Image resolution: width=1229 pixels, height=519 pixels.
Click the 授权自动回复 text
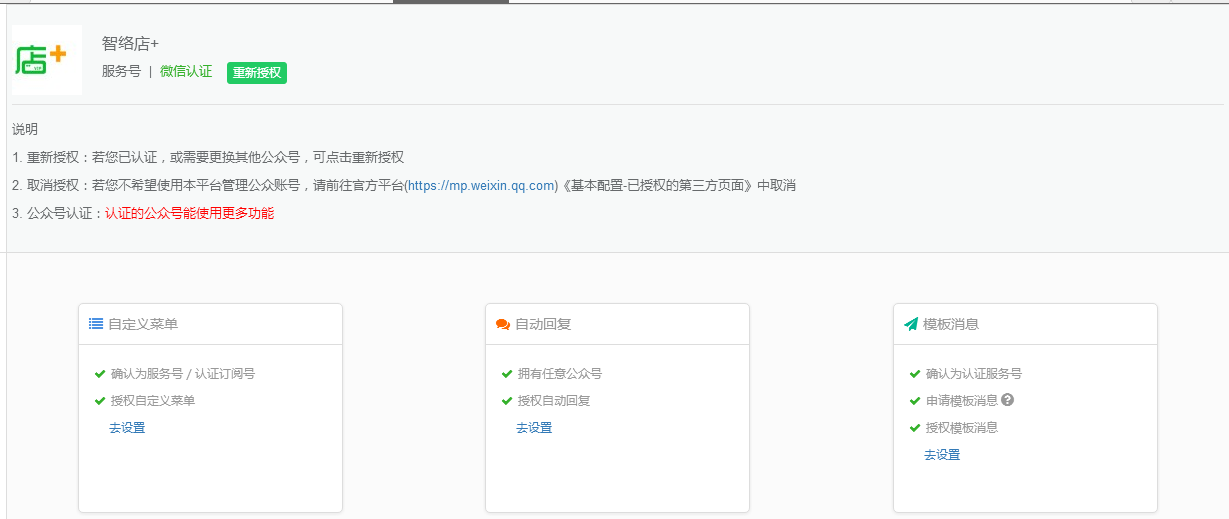[x=554, y=401]
